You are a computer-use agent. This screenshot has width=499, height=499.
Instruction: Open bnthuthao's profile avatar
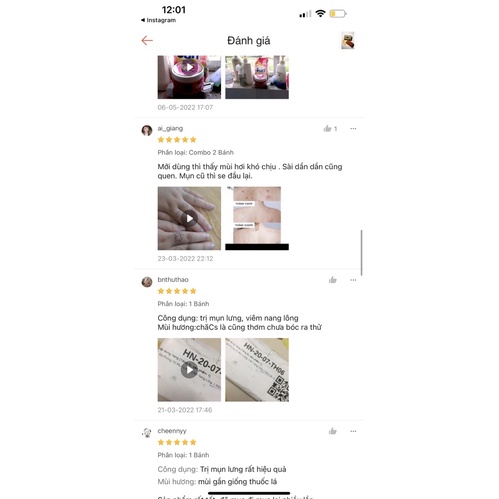(147, 282)
